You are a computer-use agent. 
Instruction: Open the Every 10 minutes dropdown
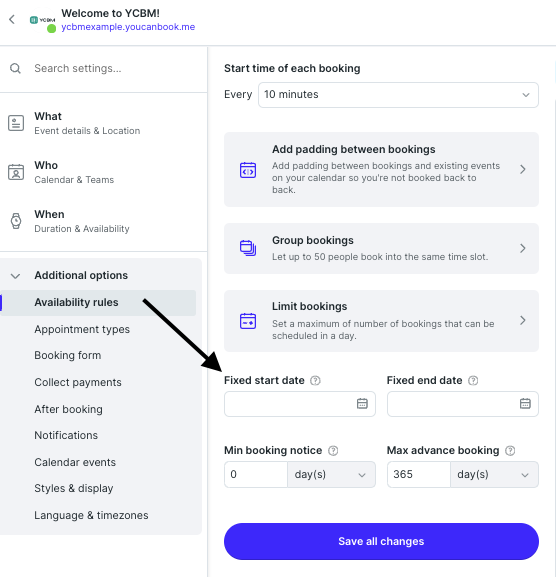tap(399, 95)
